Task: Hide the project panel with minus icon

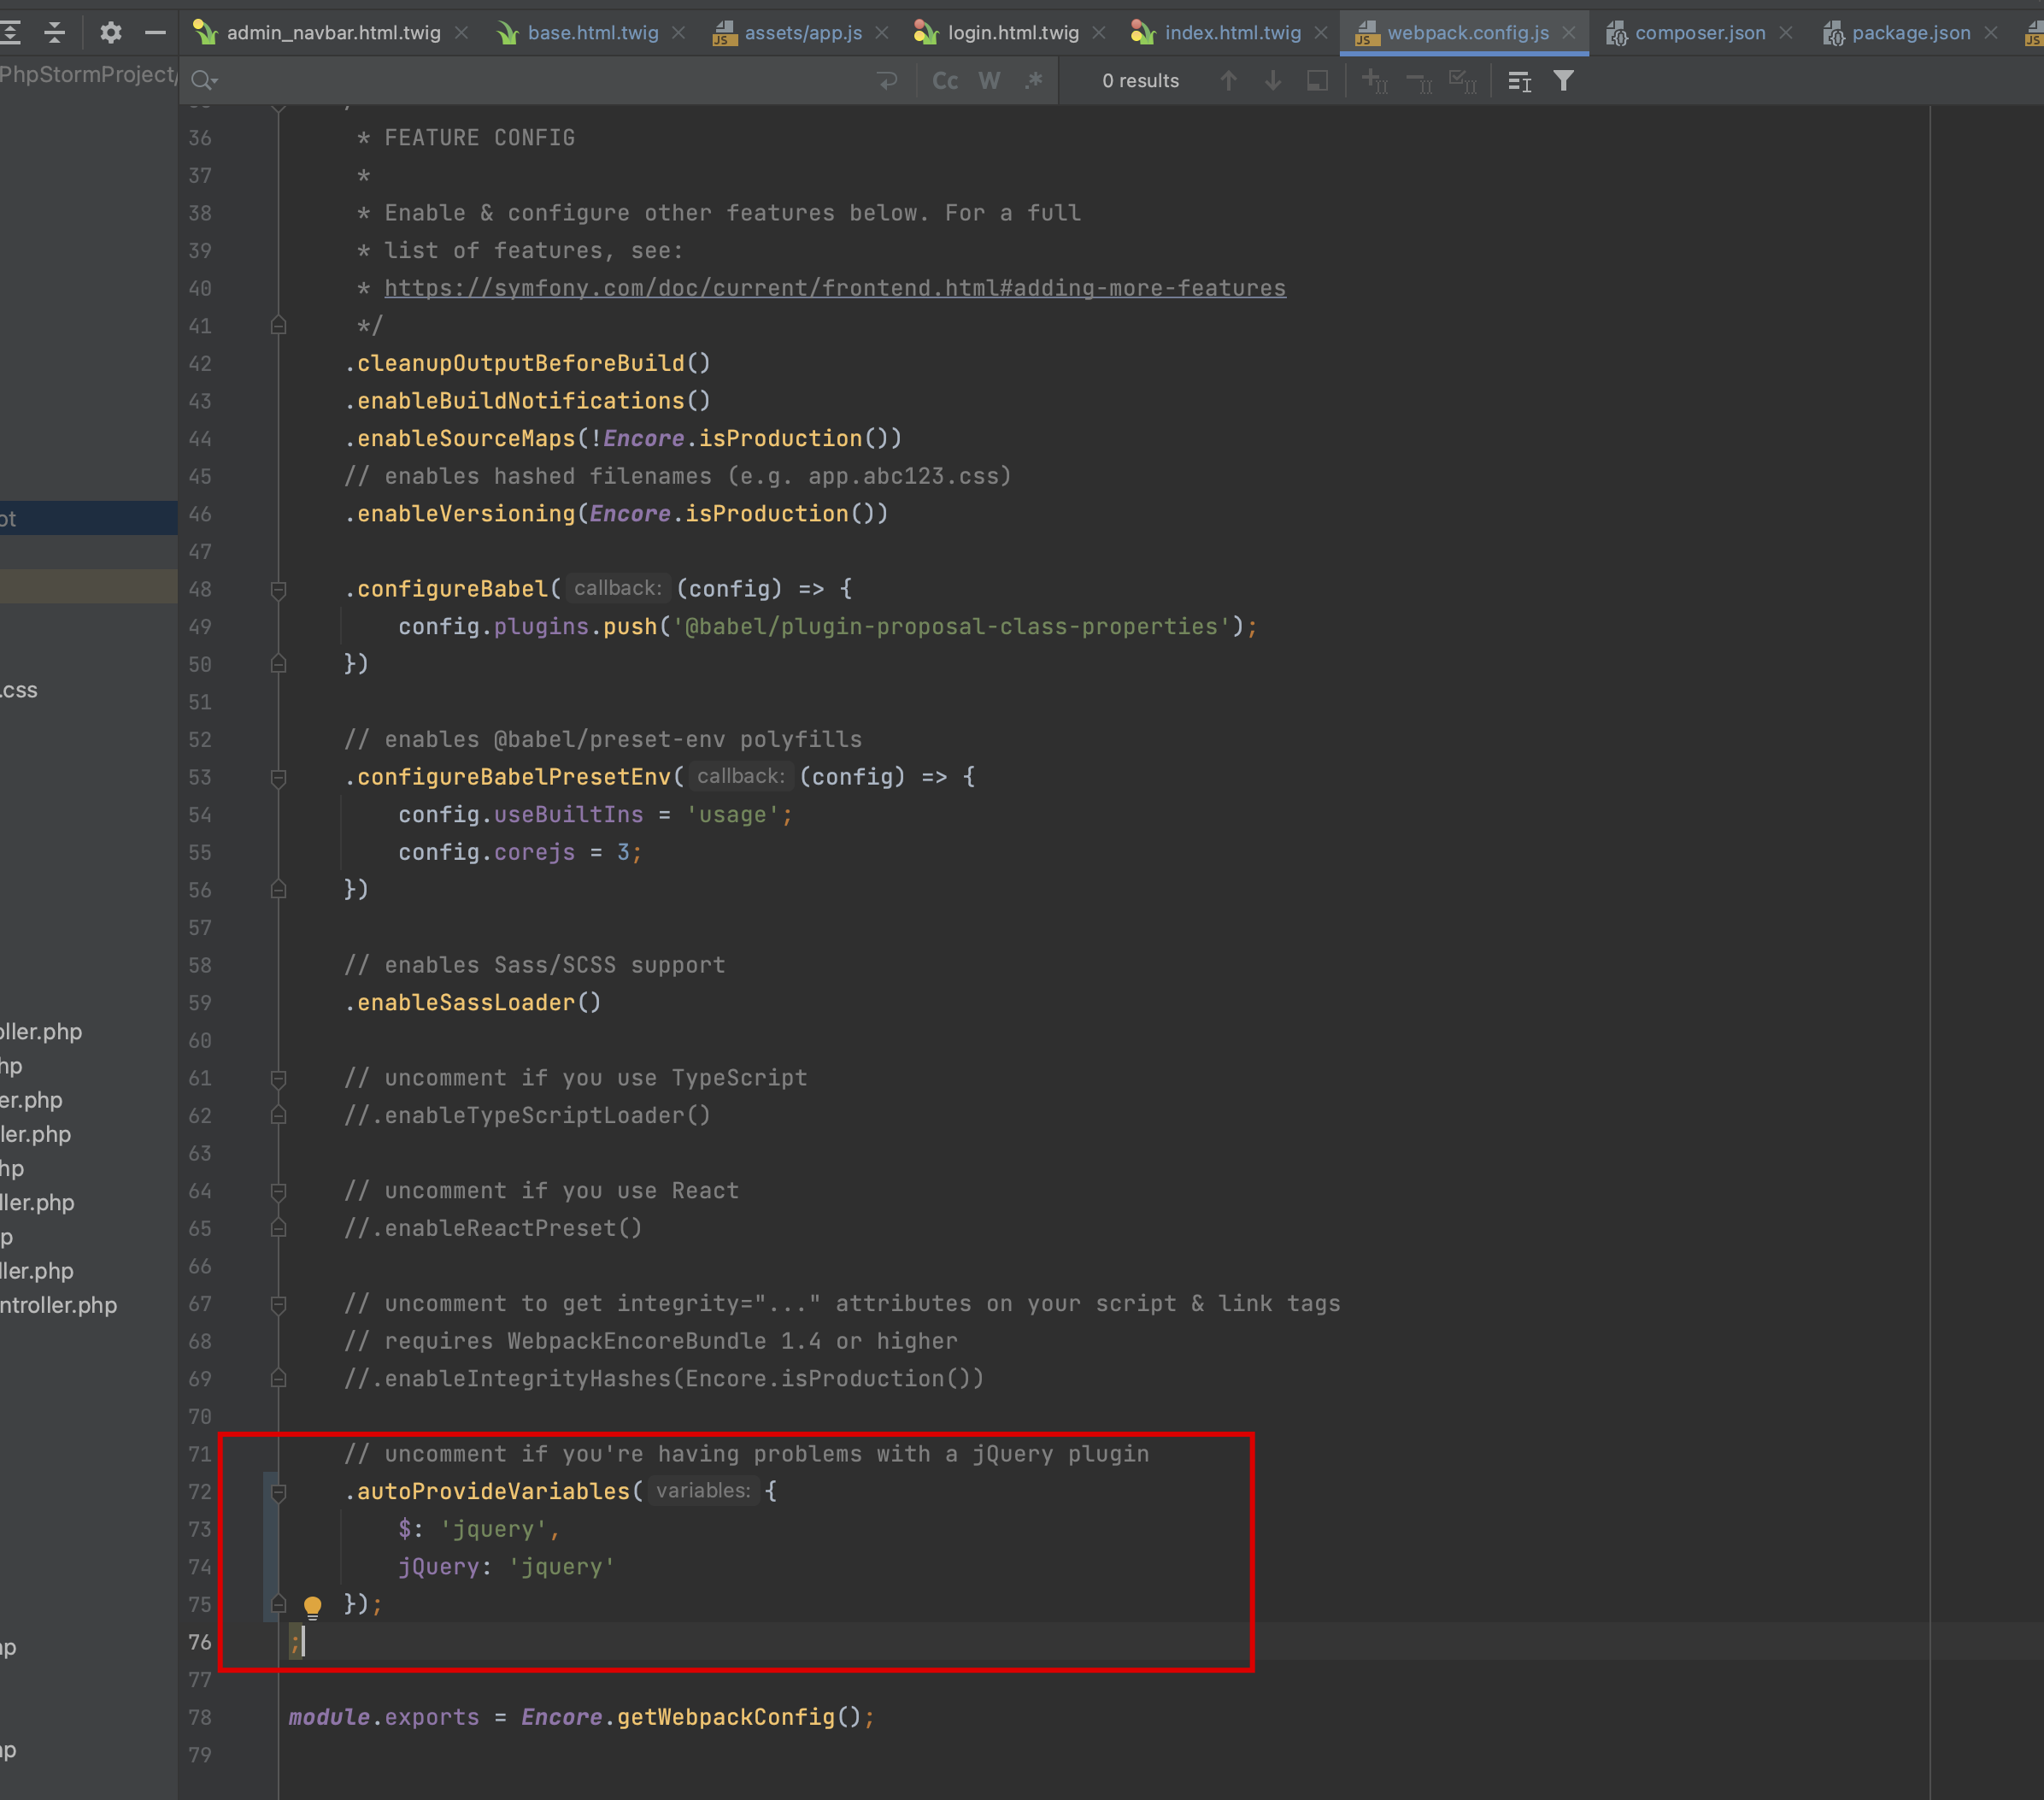Action: [155, 32]
